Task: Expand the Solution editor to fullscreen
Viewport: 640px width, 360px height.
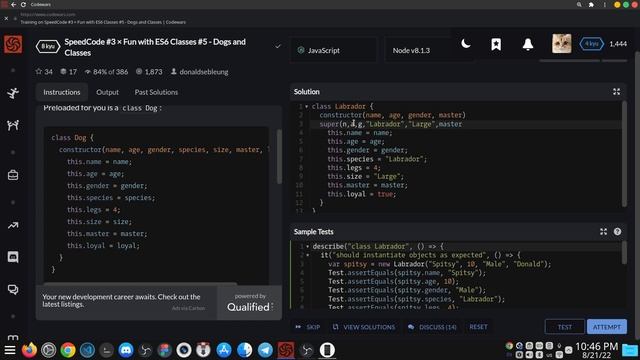Action: pyautogui.click(x=616, y=91)
